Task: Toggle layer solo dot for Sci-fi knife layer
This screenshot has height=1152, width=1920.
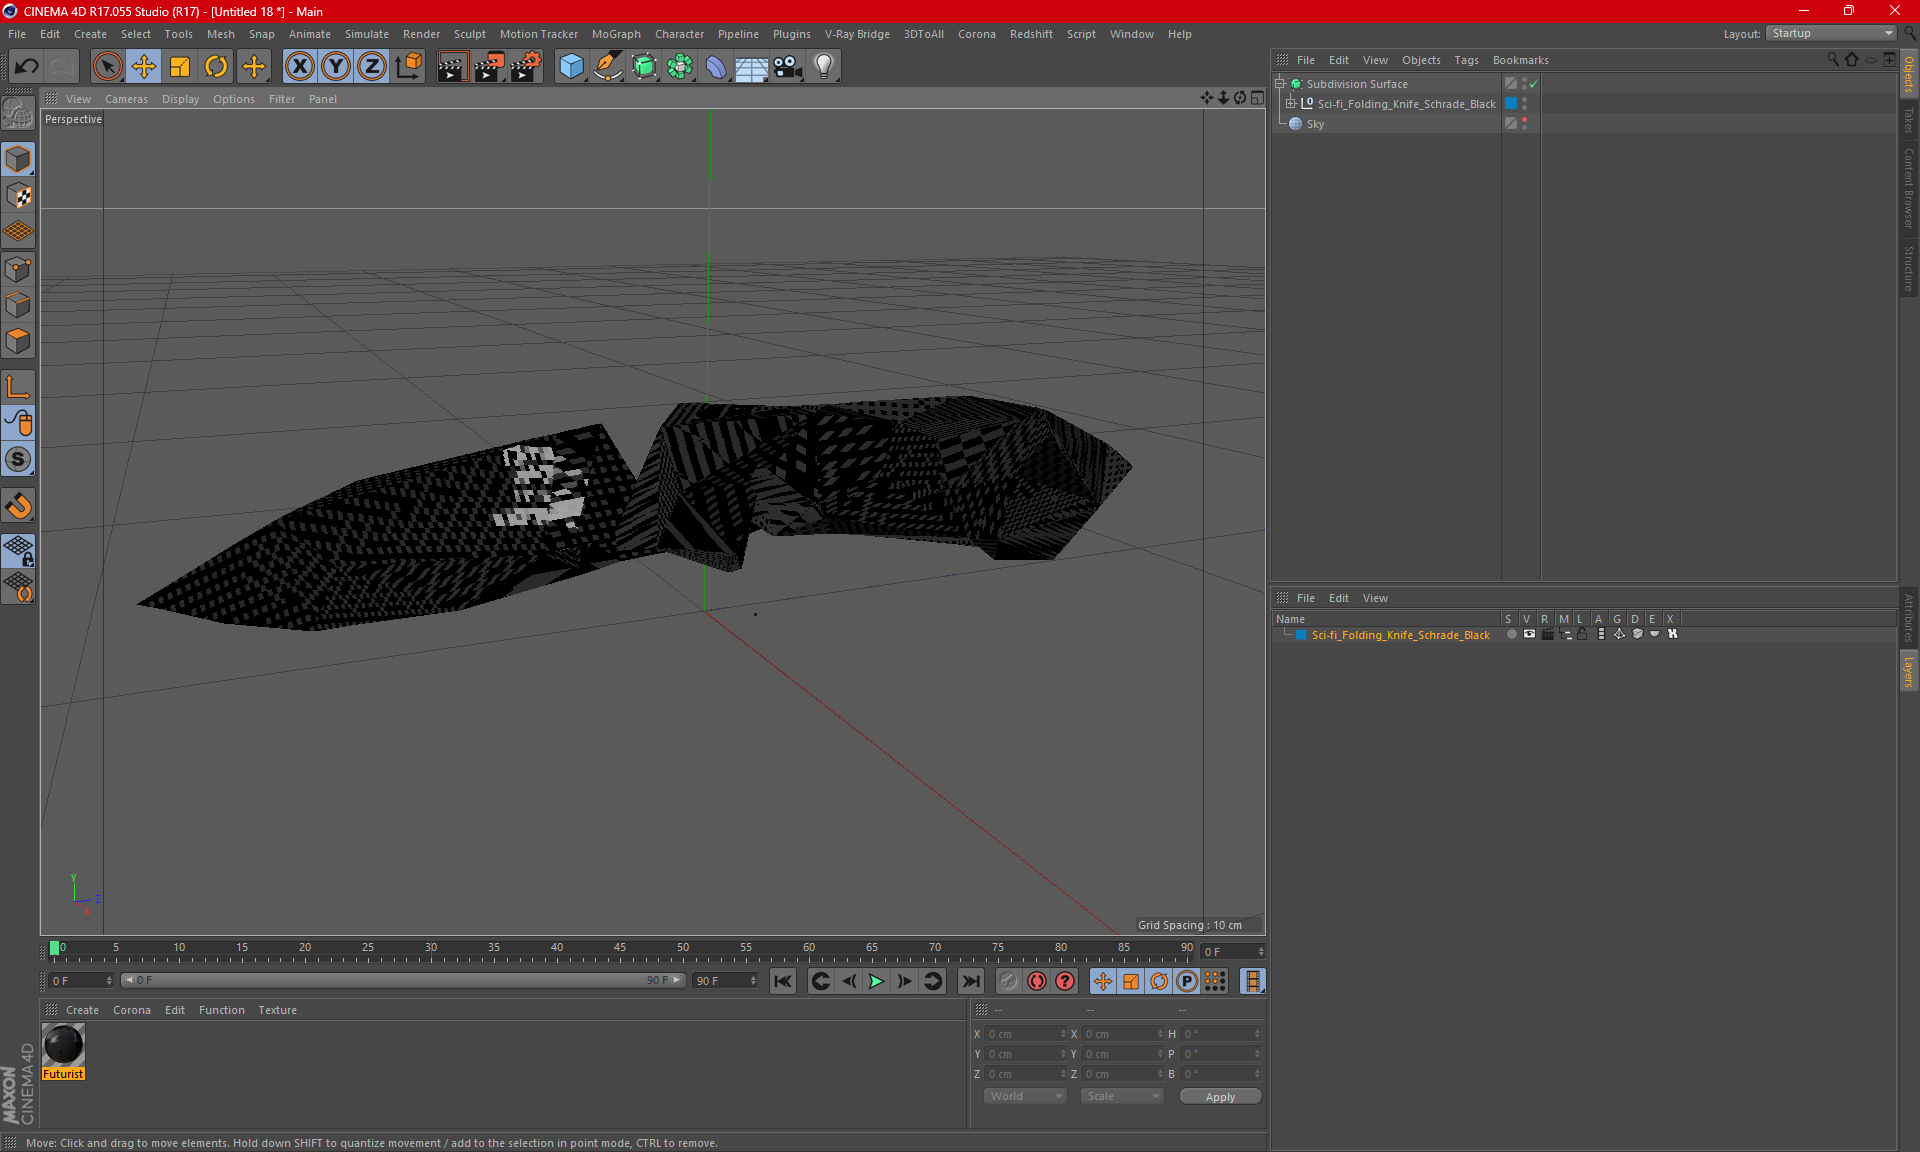Action: 1511,635
